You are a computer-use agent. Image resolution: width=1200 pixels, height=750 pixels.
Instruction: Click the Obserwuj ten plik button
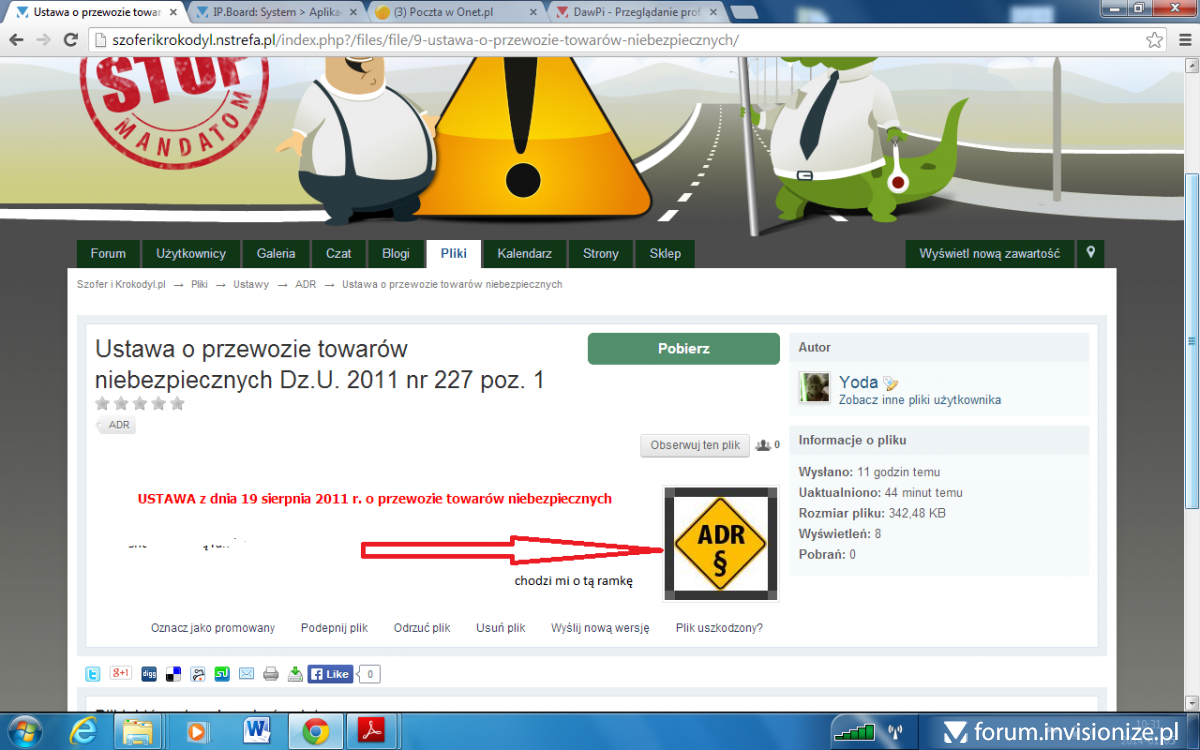tap(694, 445)
